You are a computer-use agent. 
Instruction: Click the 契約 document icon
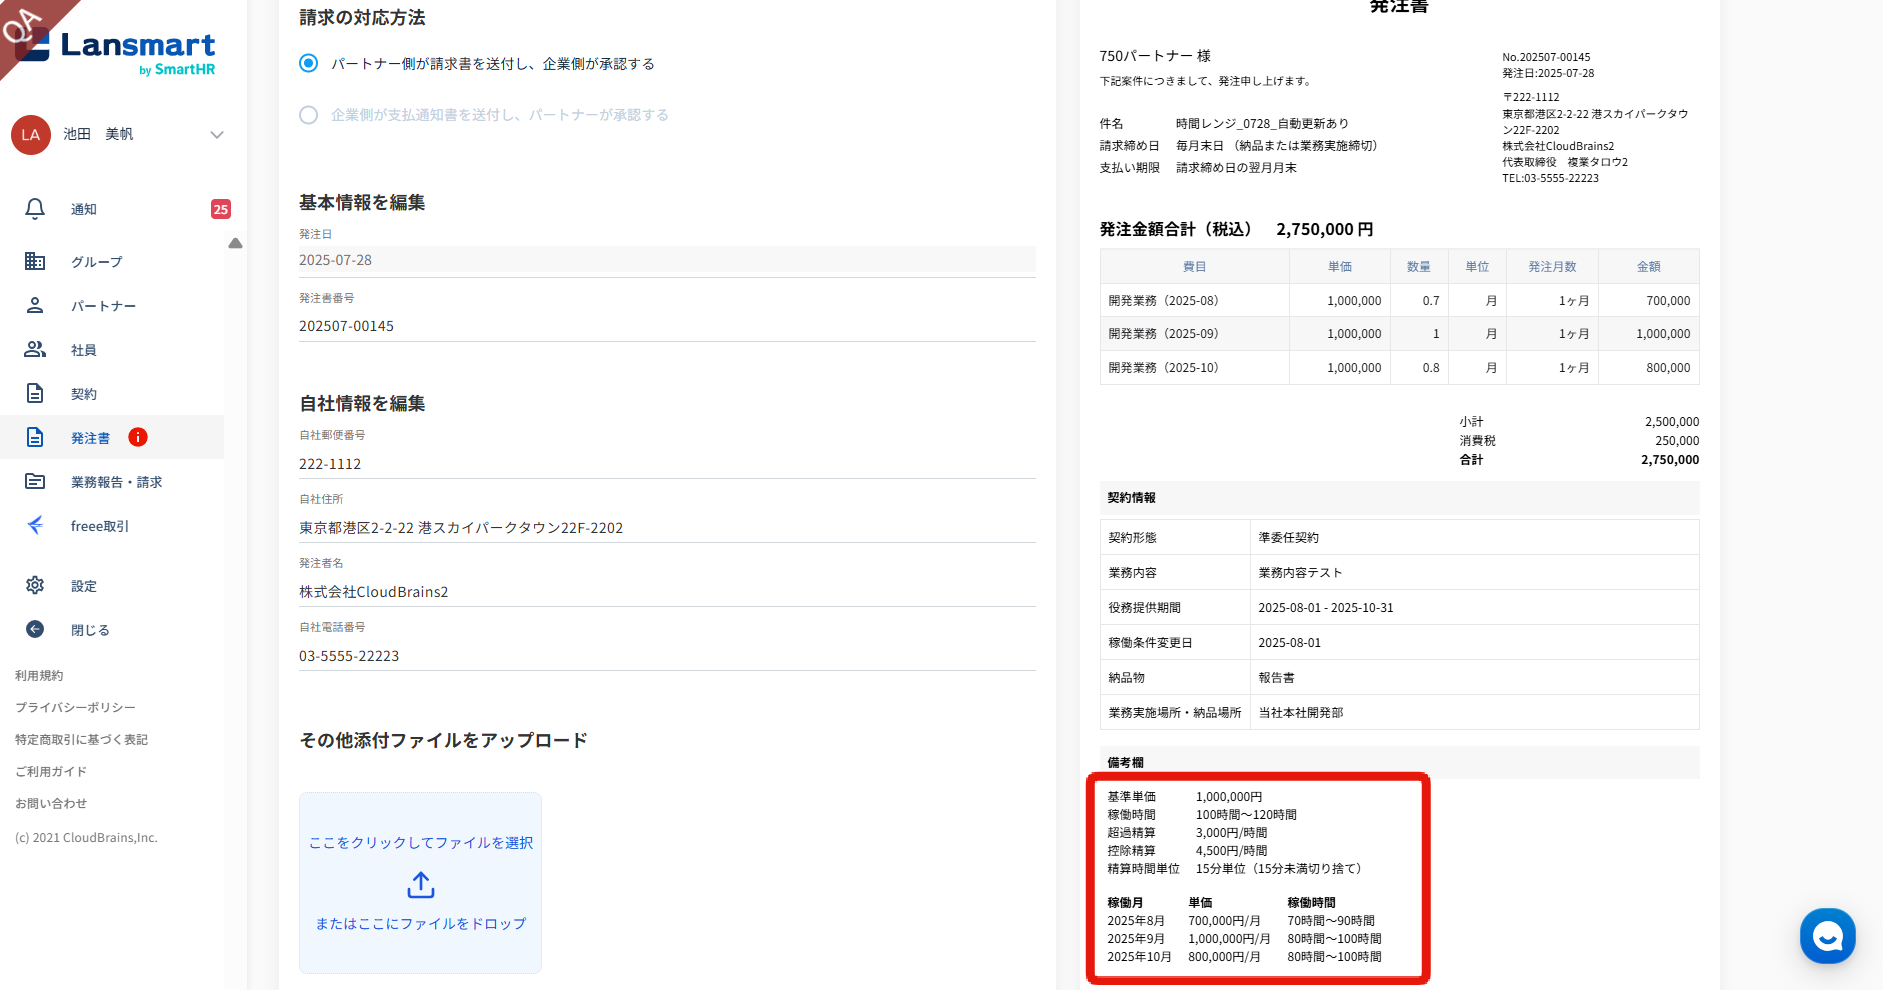pyautogui.click(x=35, y=393)
